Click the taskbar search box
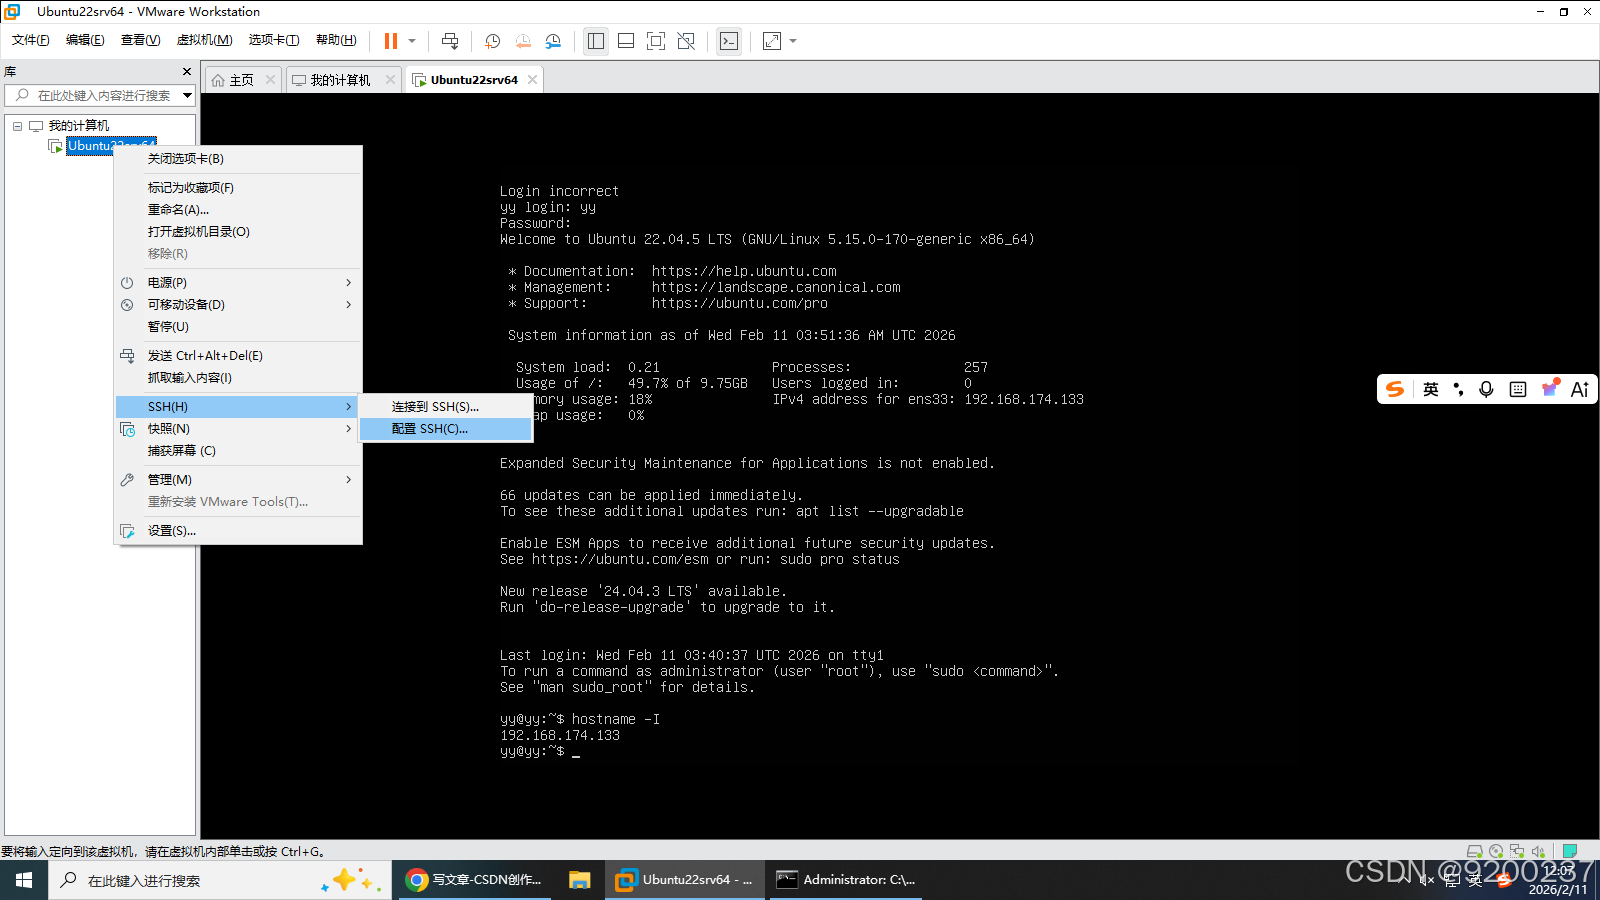This screenshot has height=900, width=1600. pyautogui.click(x=220, y=880)
